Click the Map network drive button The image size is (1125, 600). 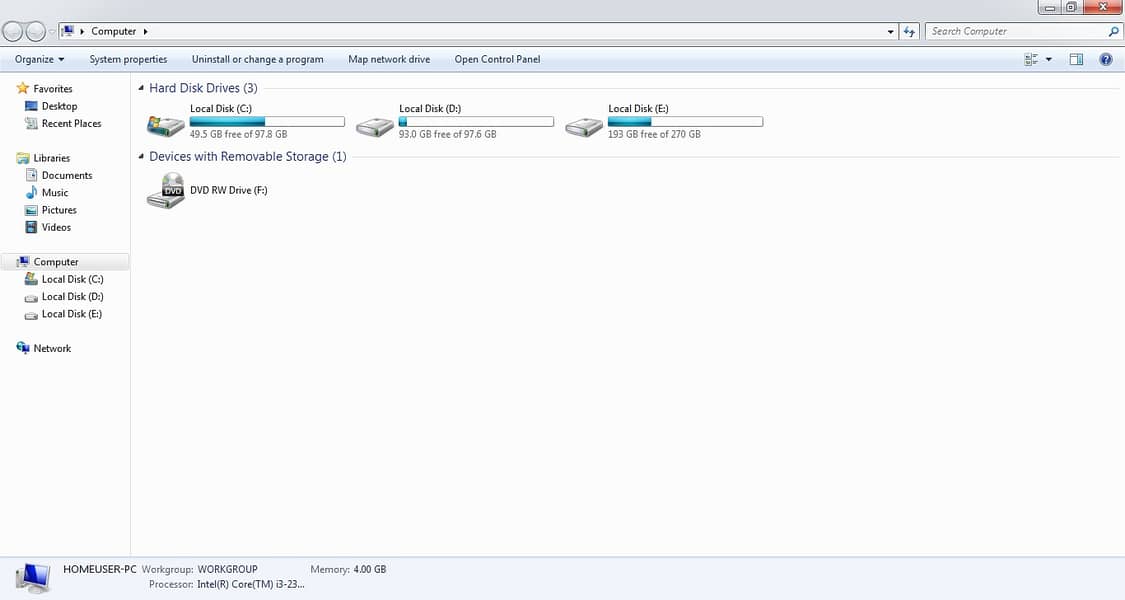tap(389, 60)
